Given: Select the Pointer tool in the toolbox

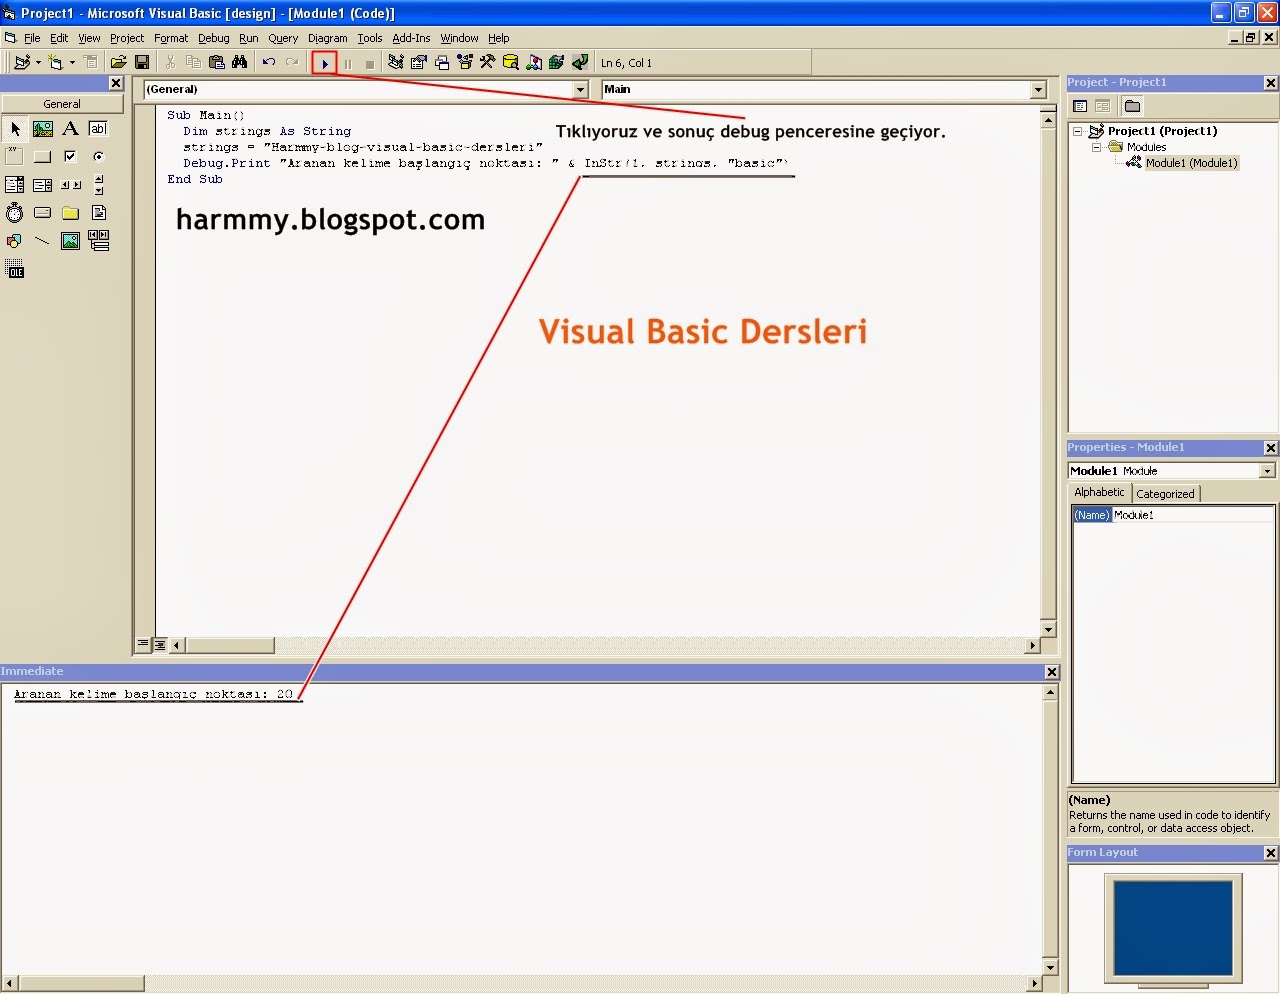Looking at the screenshot, I should [14, 128].
